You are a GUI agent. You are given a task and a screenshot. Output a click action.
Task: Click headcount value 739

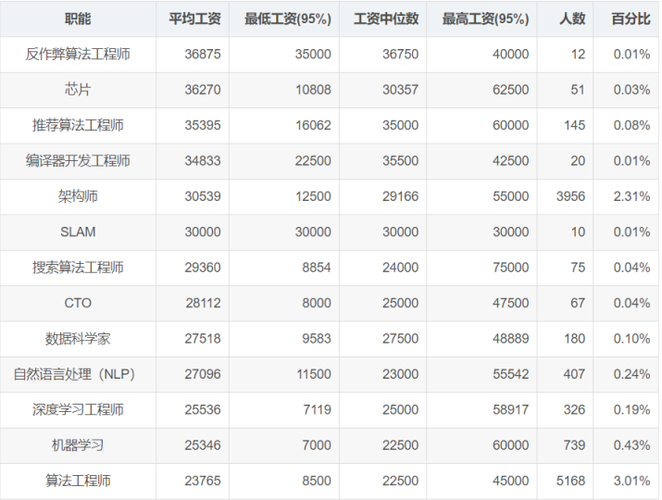[x=574, y=445]
